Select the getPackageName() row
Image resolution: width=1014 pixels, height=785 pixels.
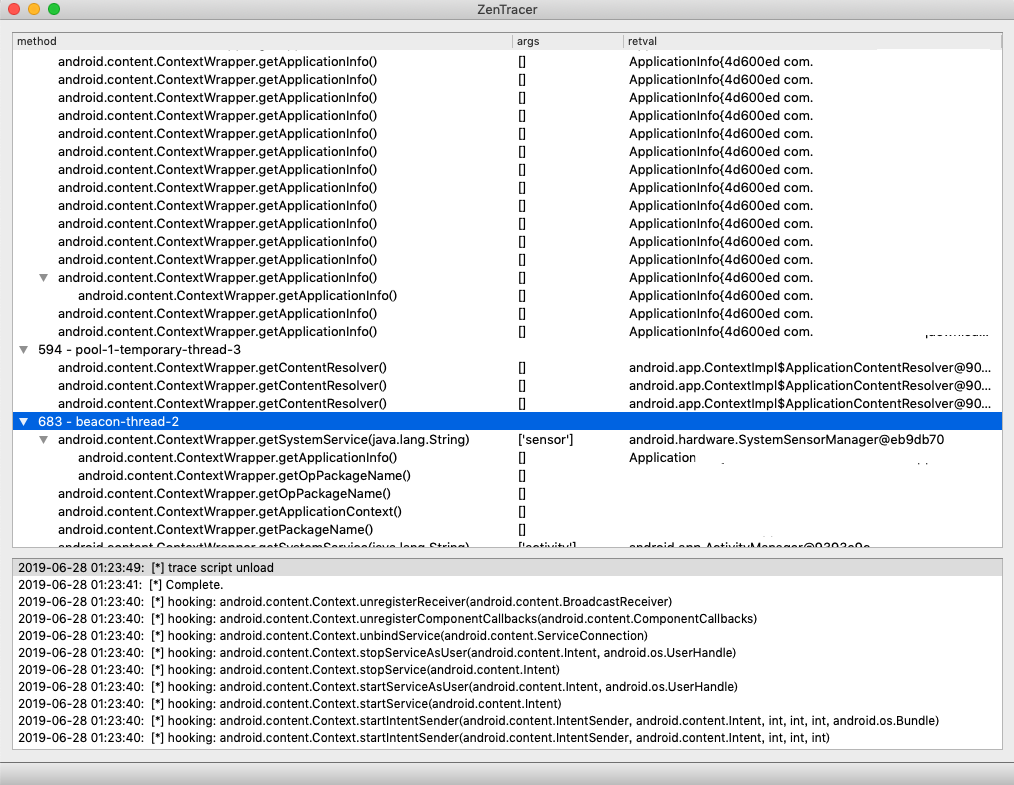pos(507,530)
